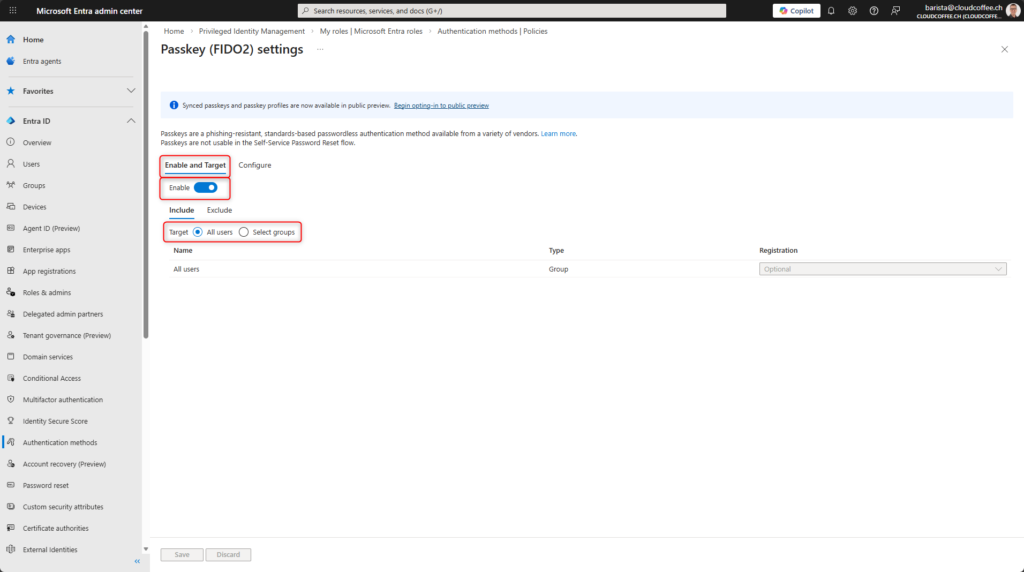
Task: Open the notifications bell icon
Action: pos(831,10)
